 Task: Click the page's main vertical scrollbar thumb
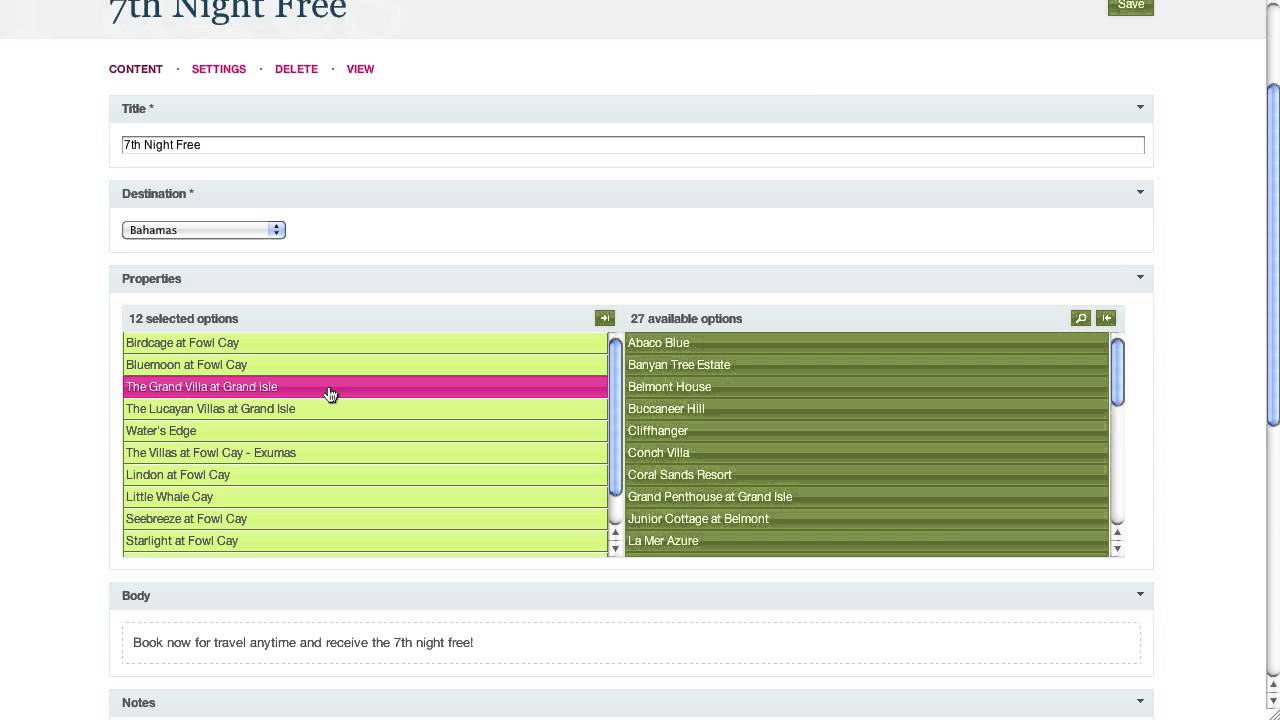coord(1273,256)
